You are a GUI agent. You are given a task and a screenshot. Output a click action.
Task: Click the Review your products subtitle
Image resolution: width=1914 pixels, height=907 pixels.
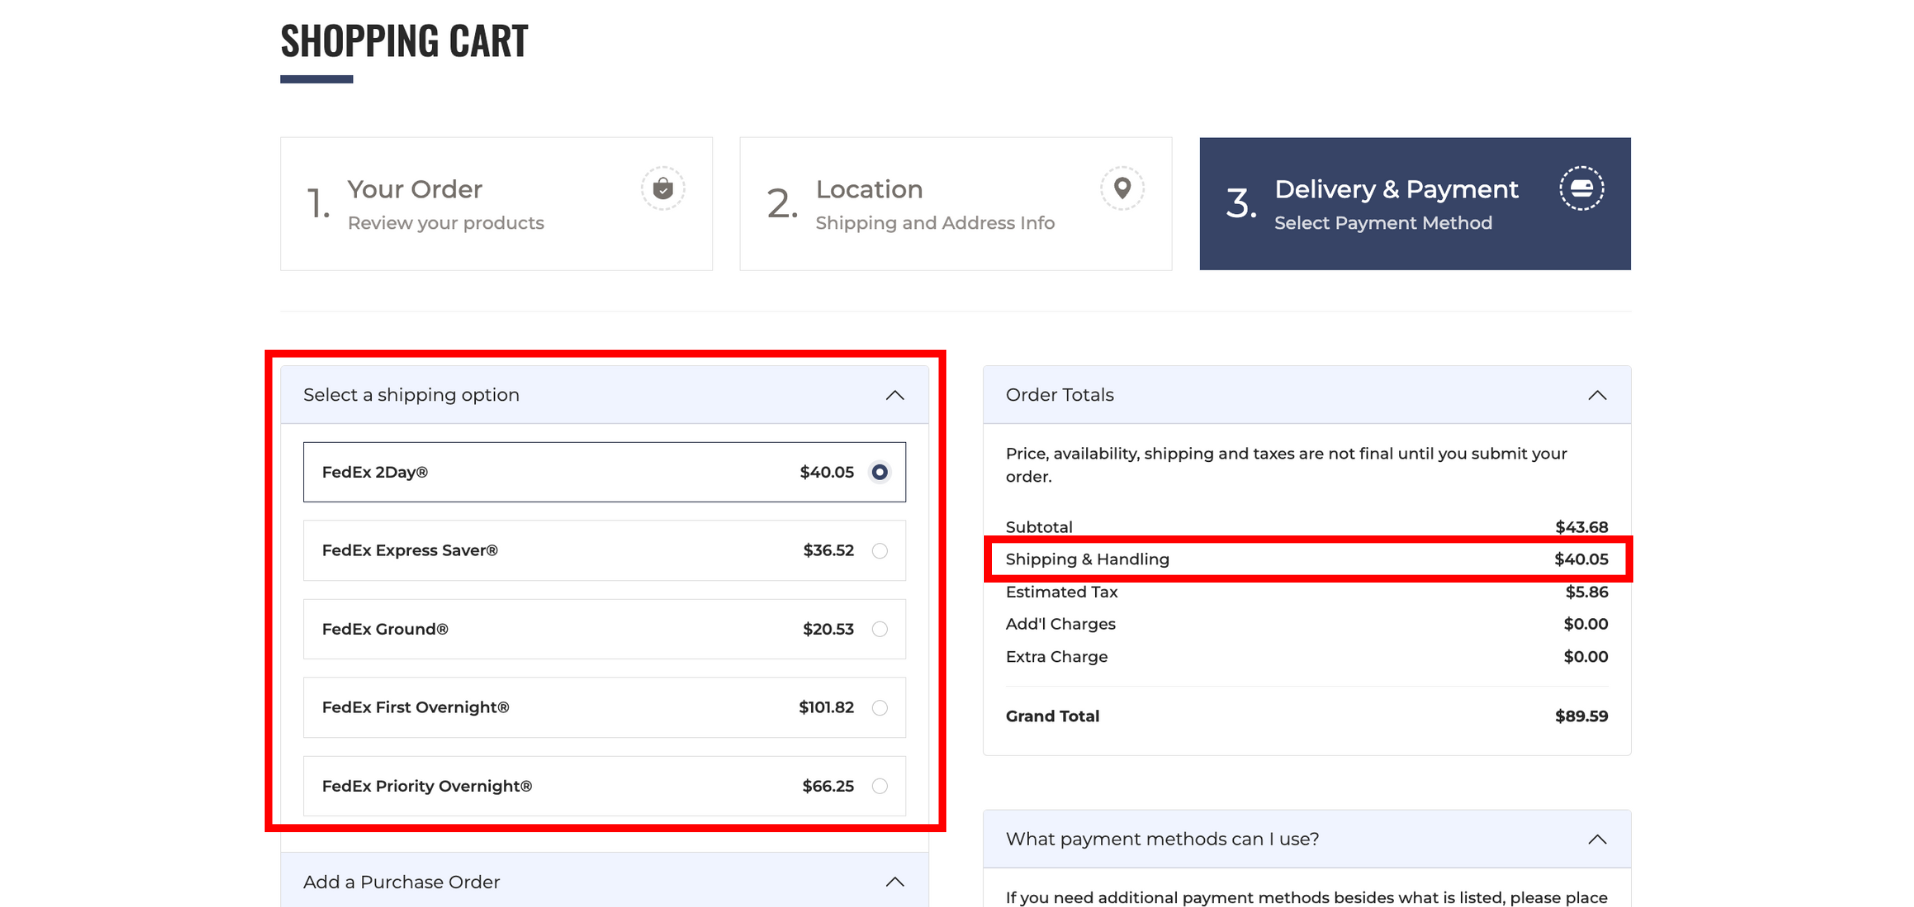point(446,223)
